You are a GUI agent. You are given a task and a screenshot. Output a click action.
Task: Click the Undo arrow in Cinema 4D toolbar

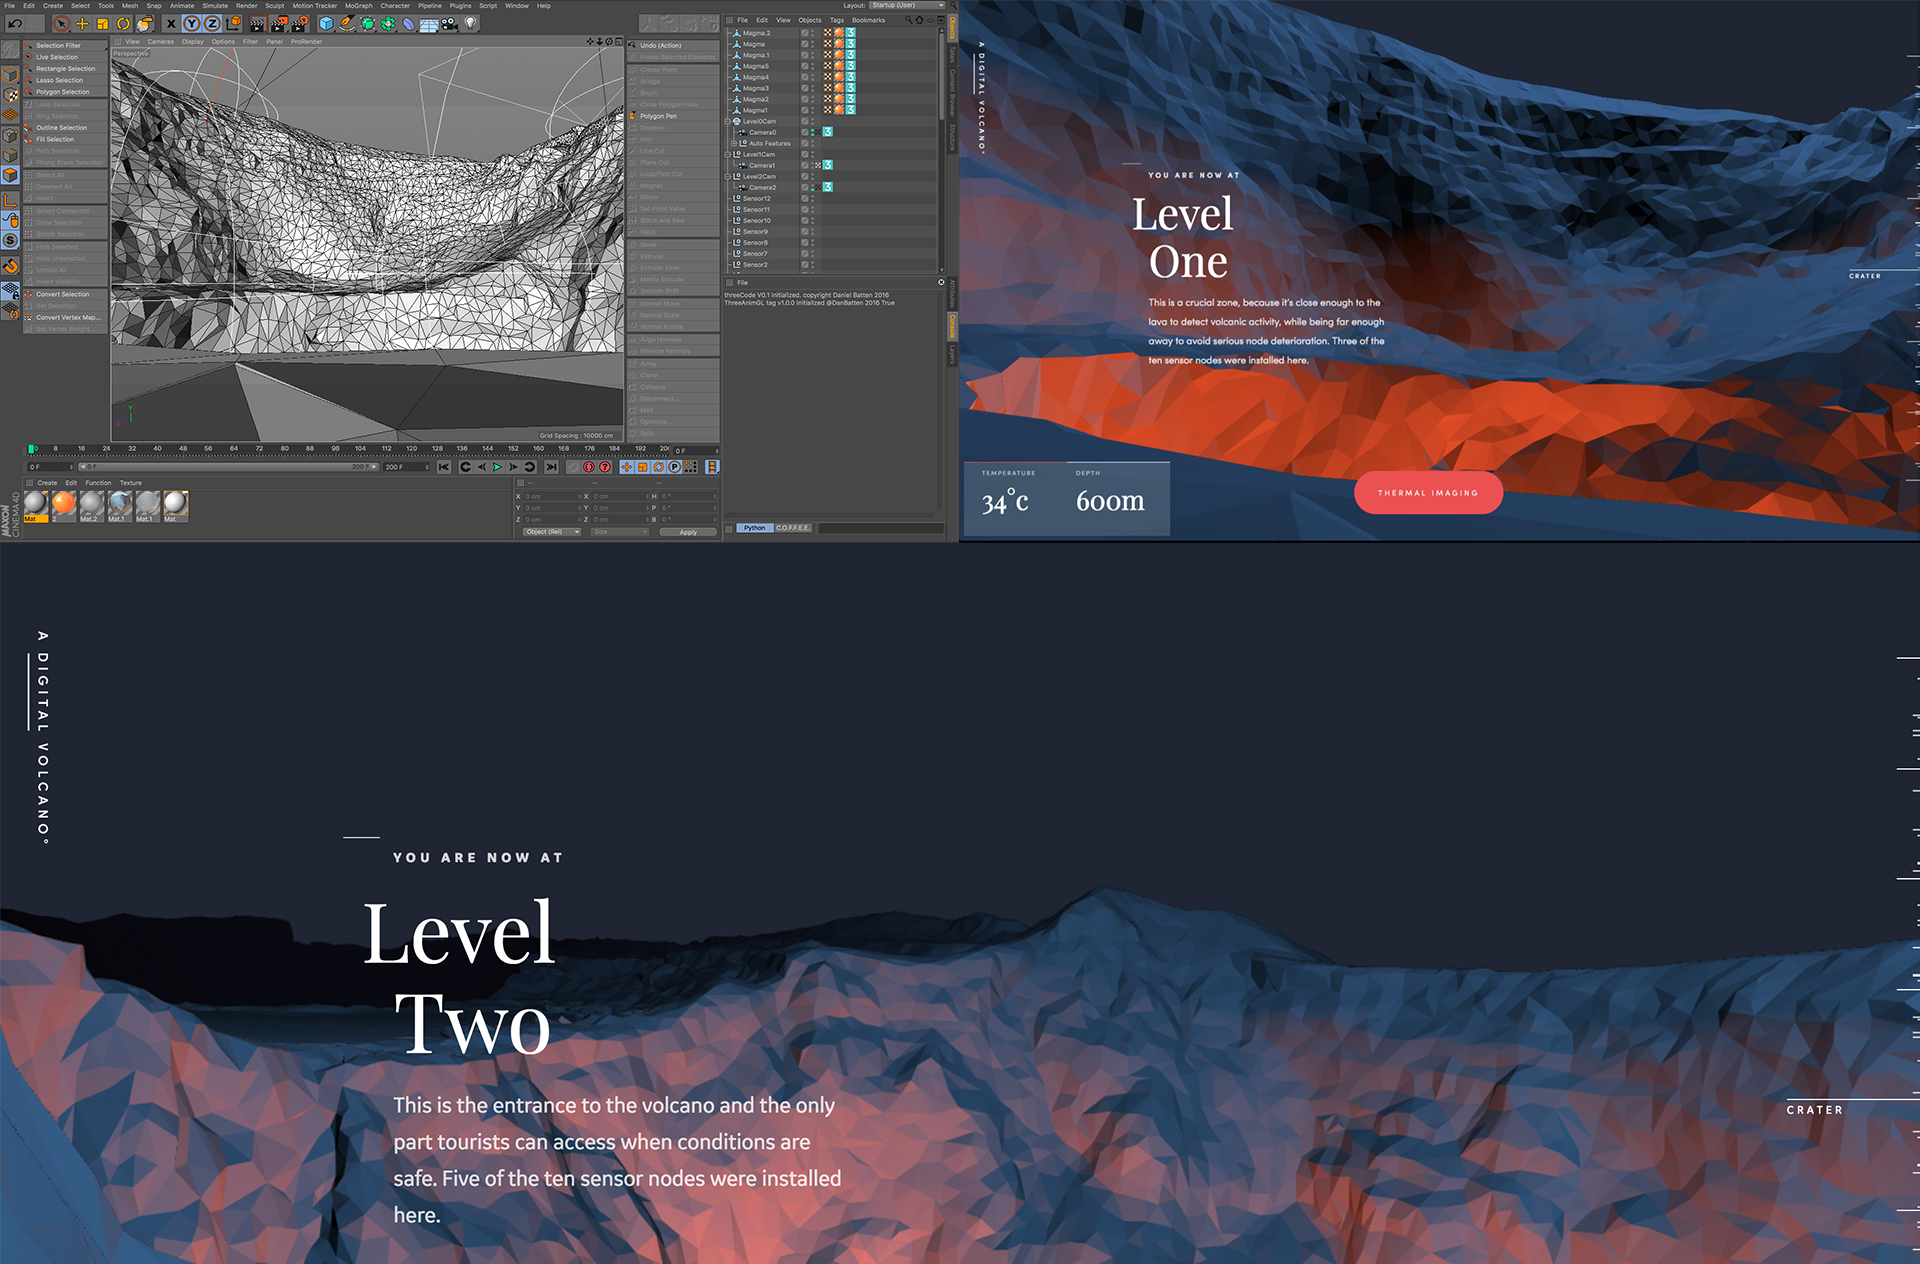[x=15, y=24]
